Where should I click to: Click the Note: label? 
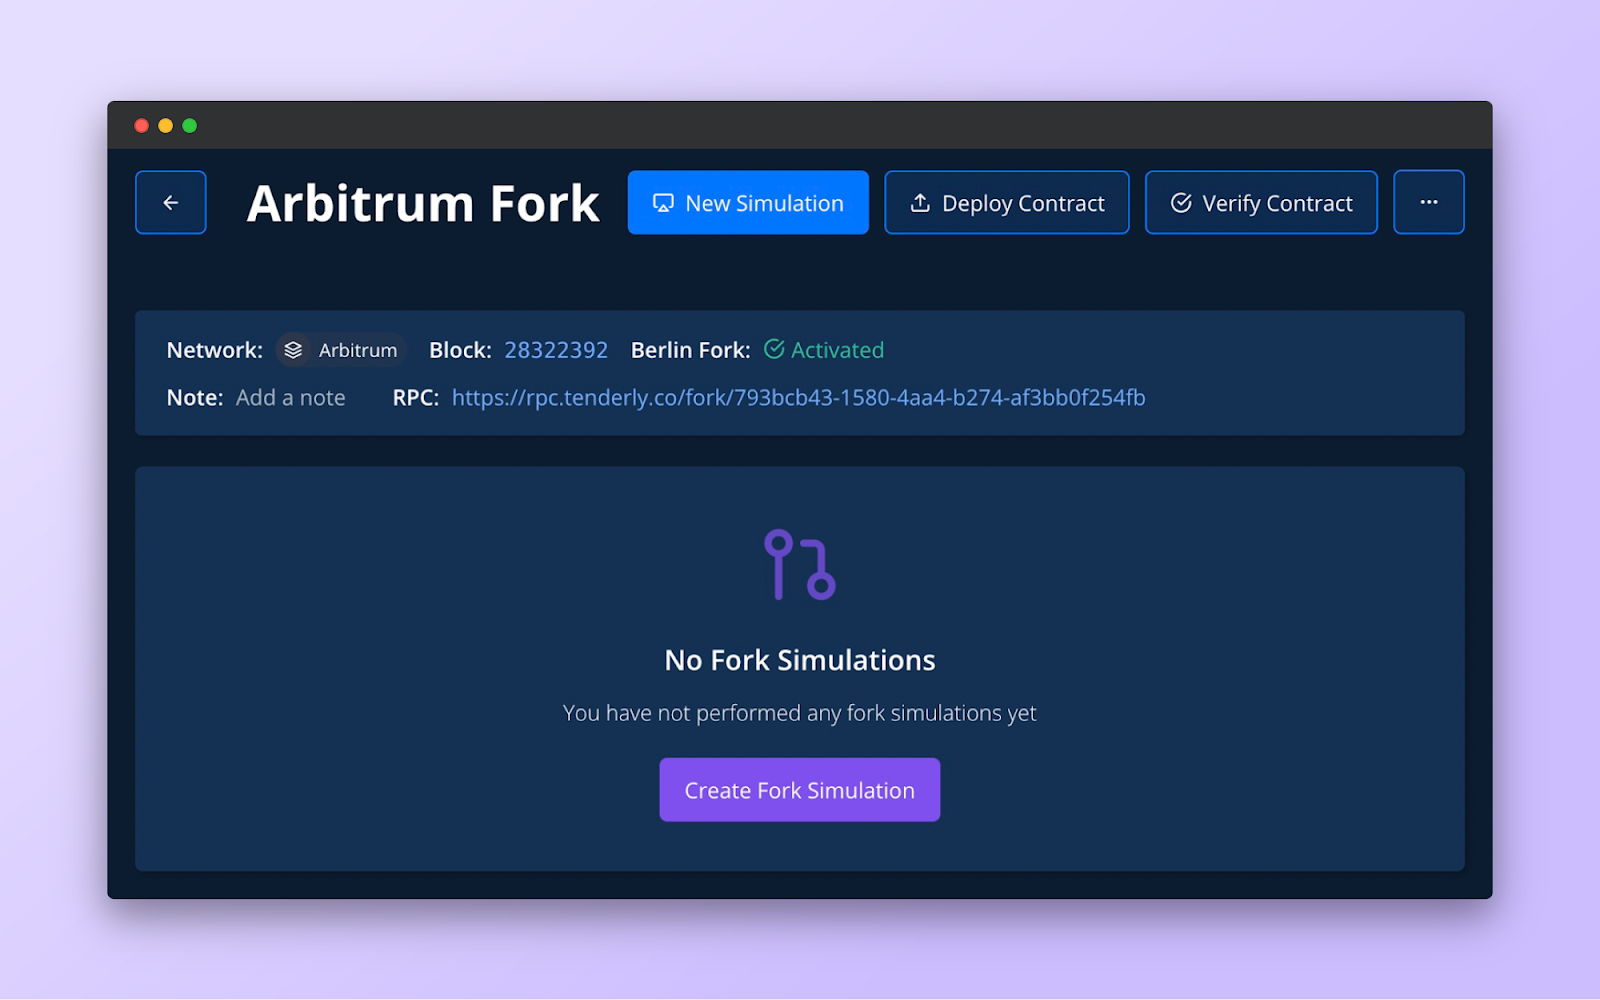click(195, 398)
